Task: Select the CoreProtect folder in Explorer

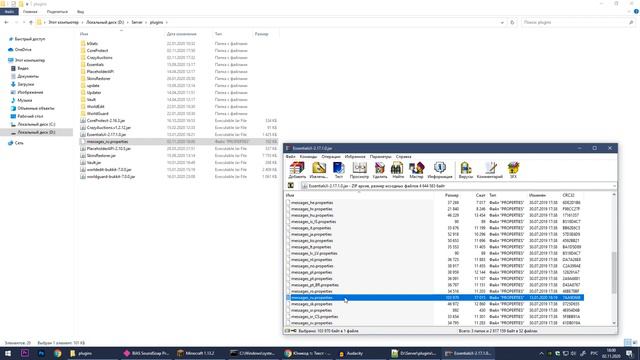Action: [x=98, y=51]
